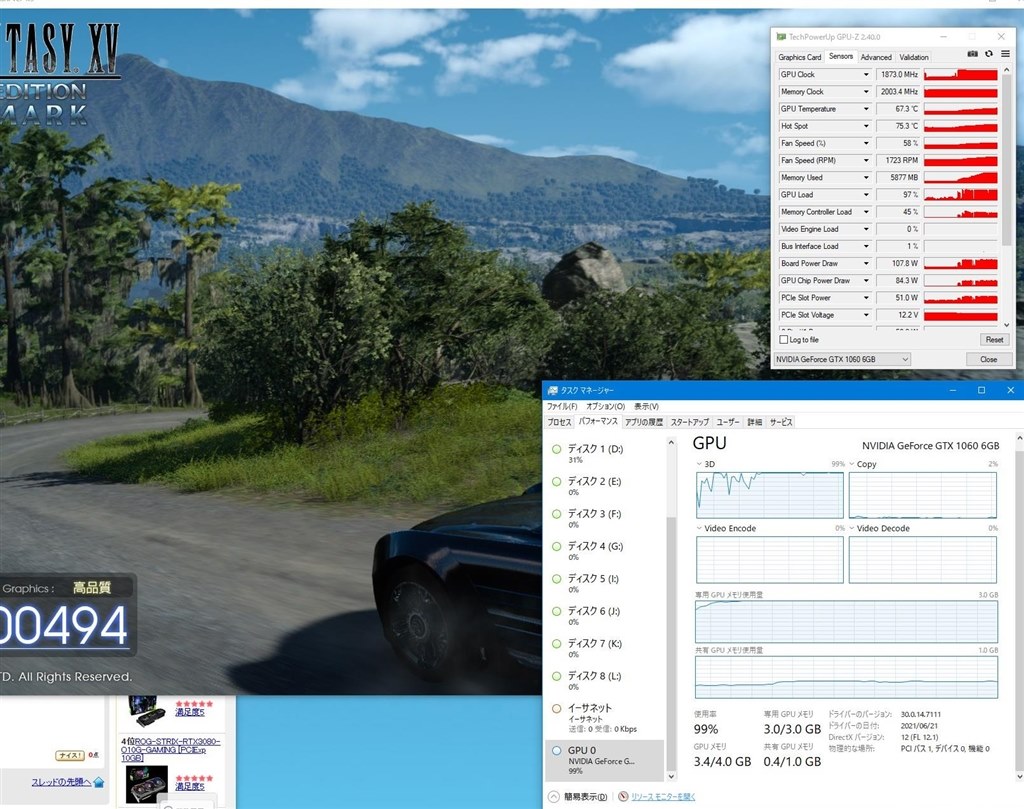Viewport: 1024px width, 809px height.
Task: Open the Memory Clock sensor dropdown
Action: (x=866, y=91)
